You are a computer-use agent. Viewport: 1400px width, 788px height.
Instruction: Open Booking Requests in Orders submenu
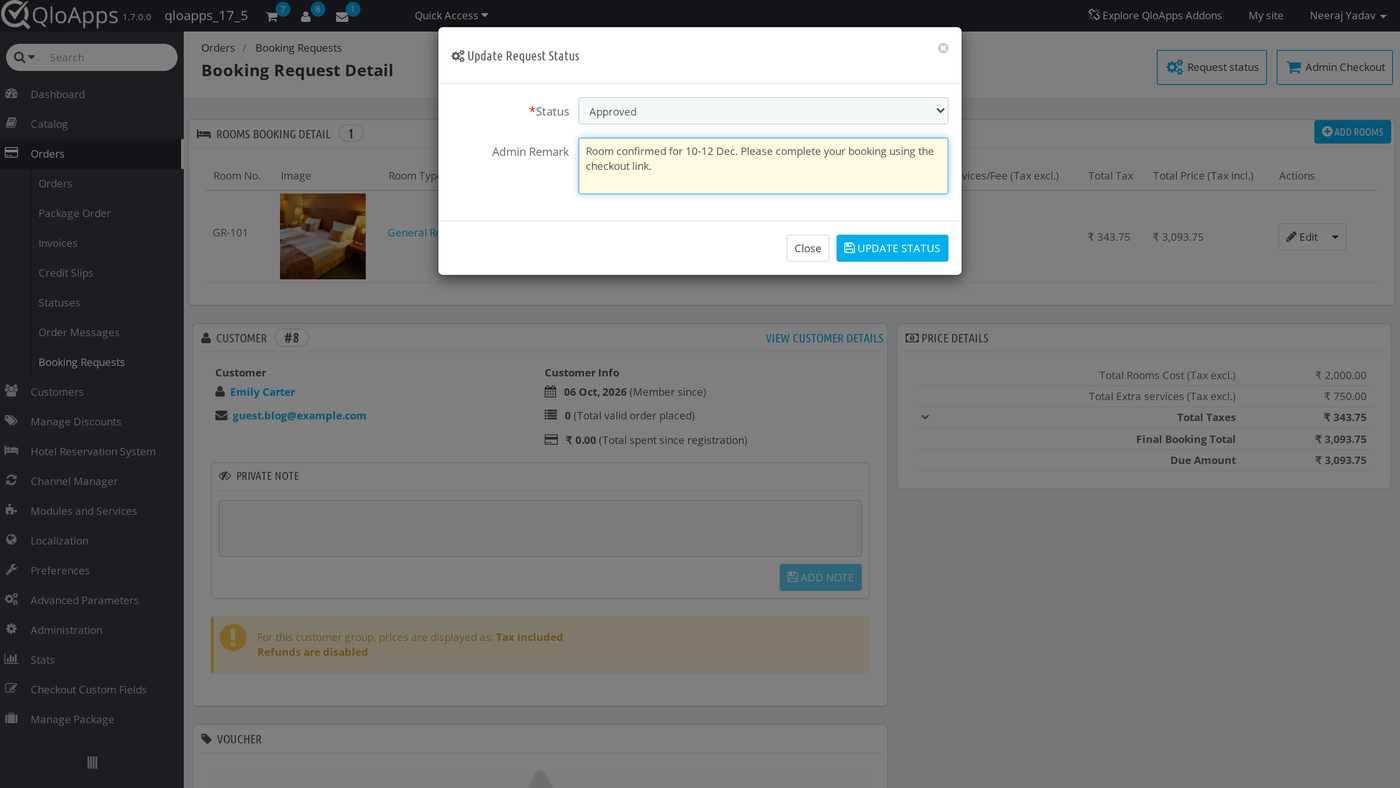coord(82,362)
